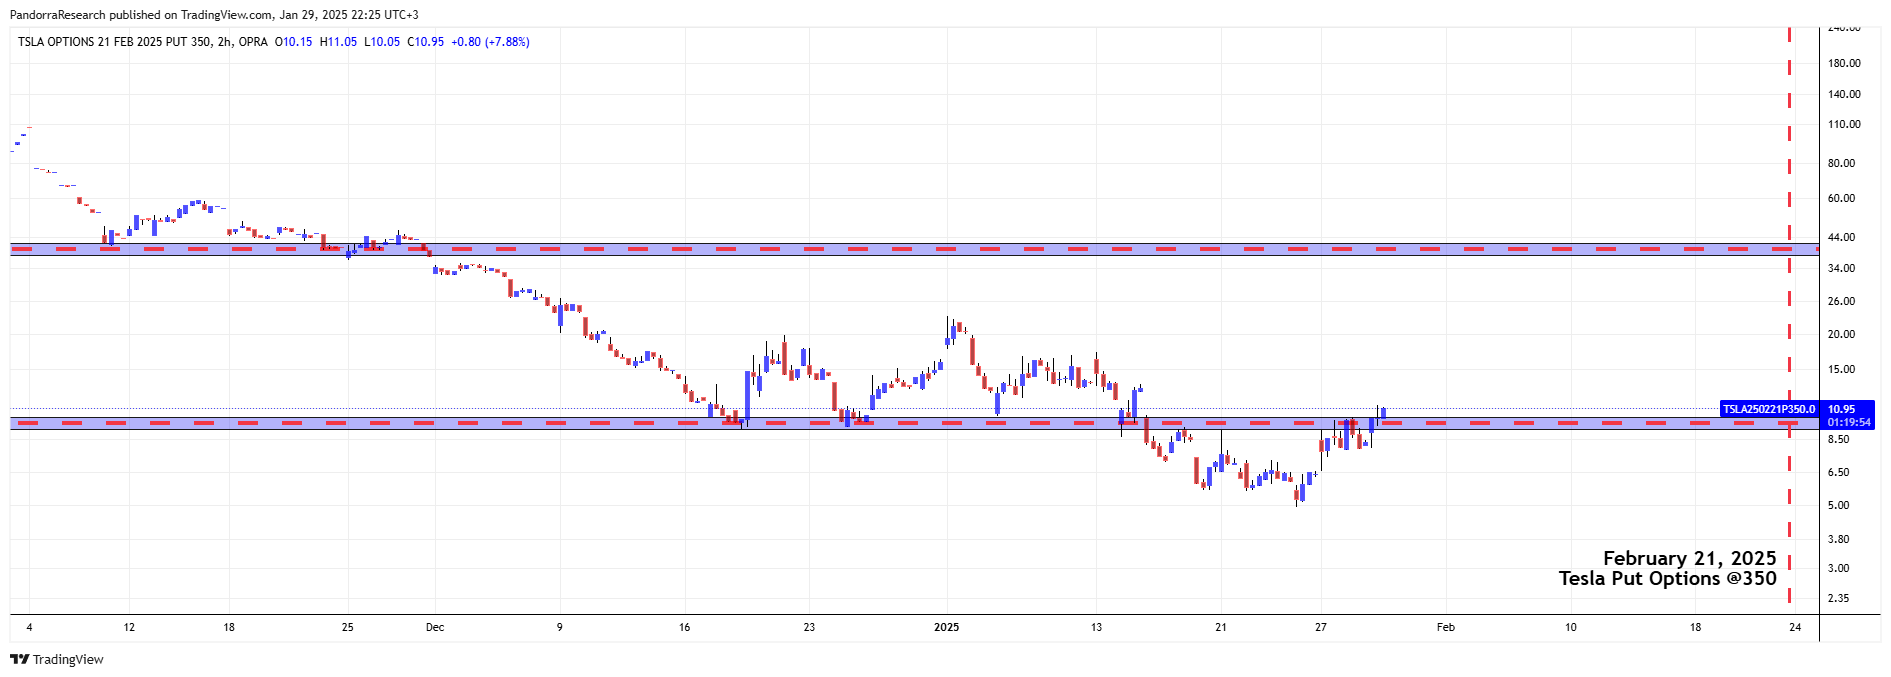Select the 'February 21, 2025' annotation text

[1689, 559]
